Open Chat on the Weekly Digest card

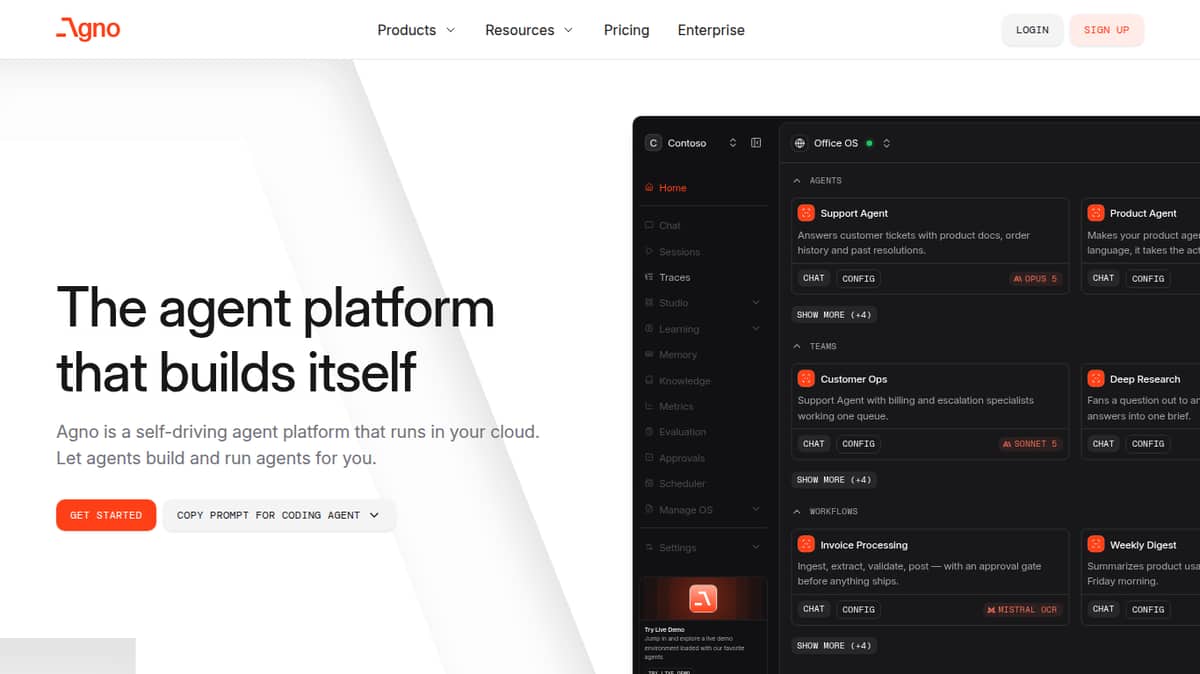tap(1103, 609)
